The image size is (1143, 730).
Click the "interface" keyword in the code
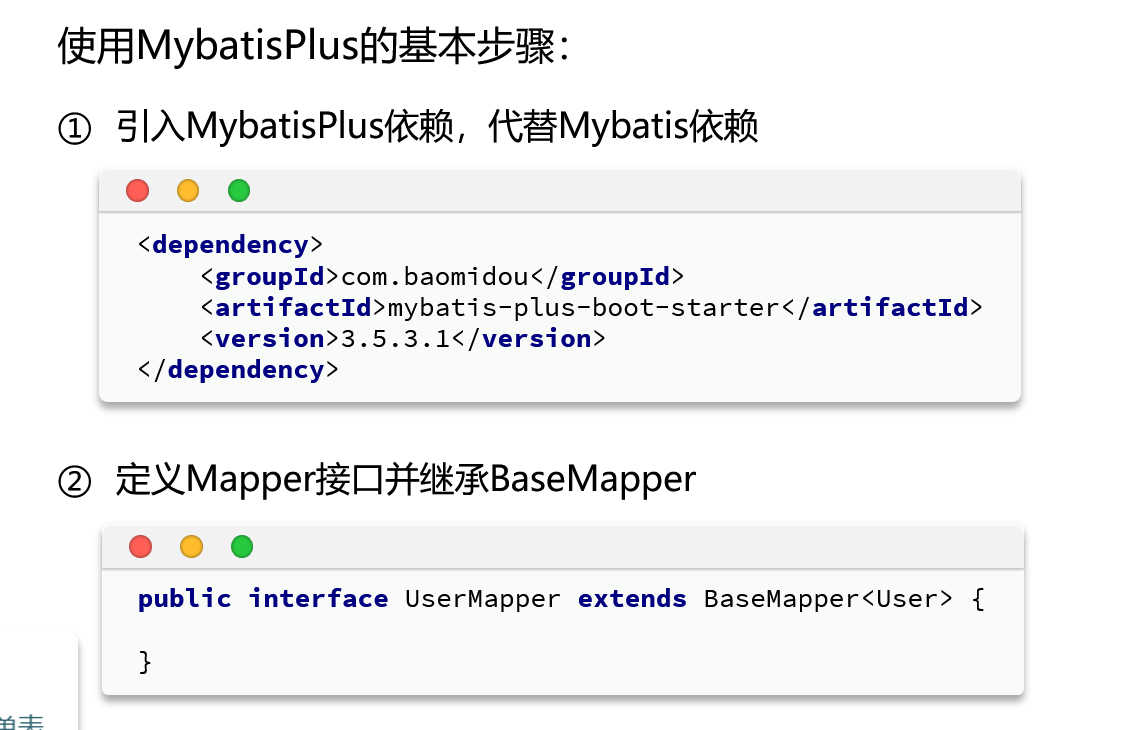(x=319, y=599)
